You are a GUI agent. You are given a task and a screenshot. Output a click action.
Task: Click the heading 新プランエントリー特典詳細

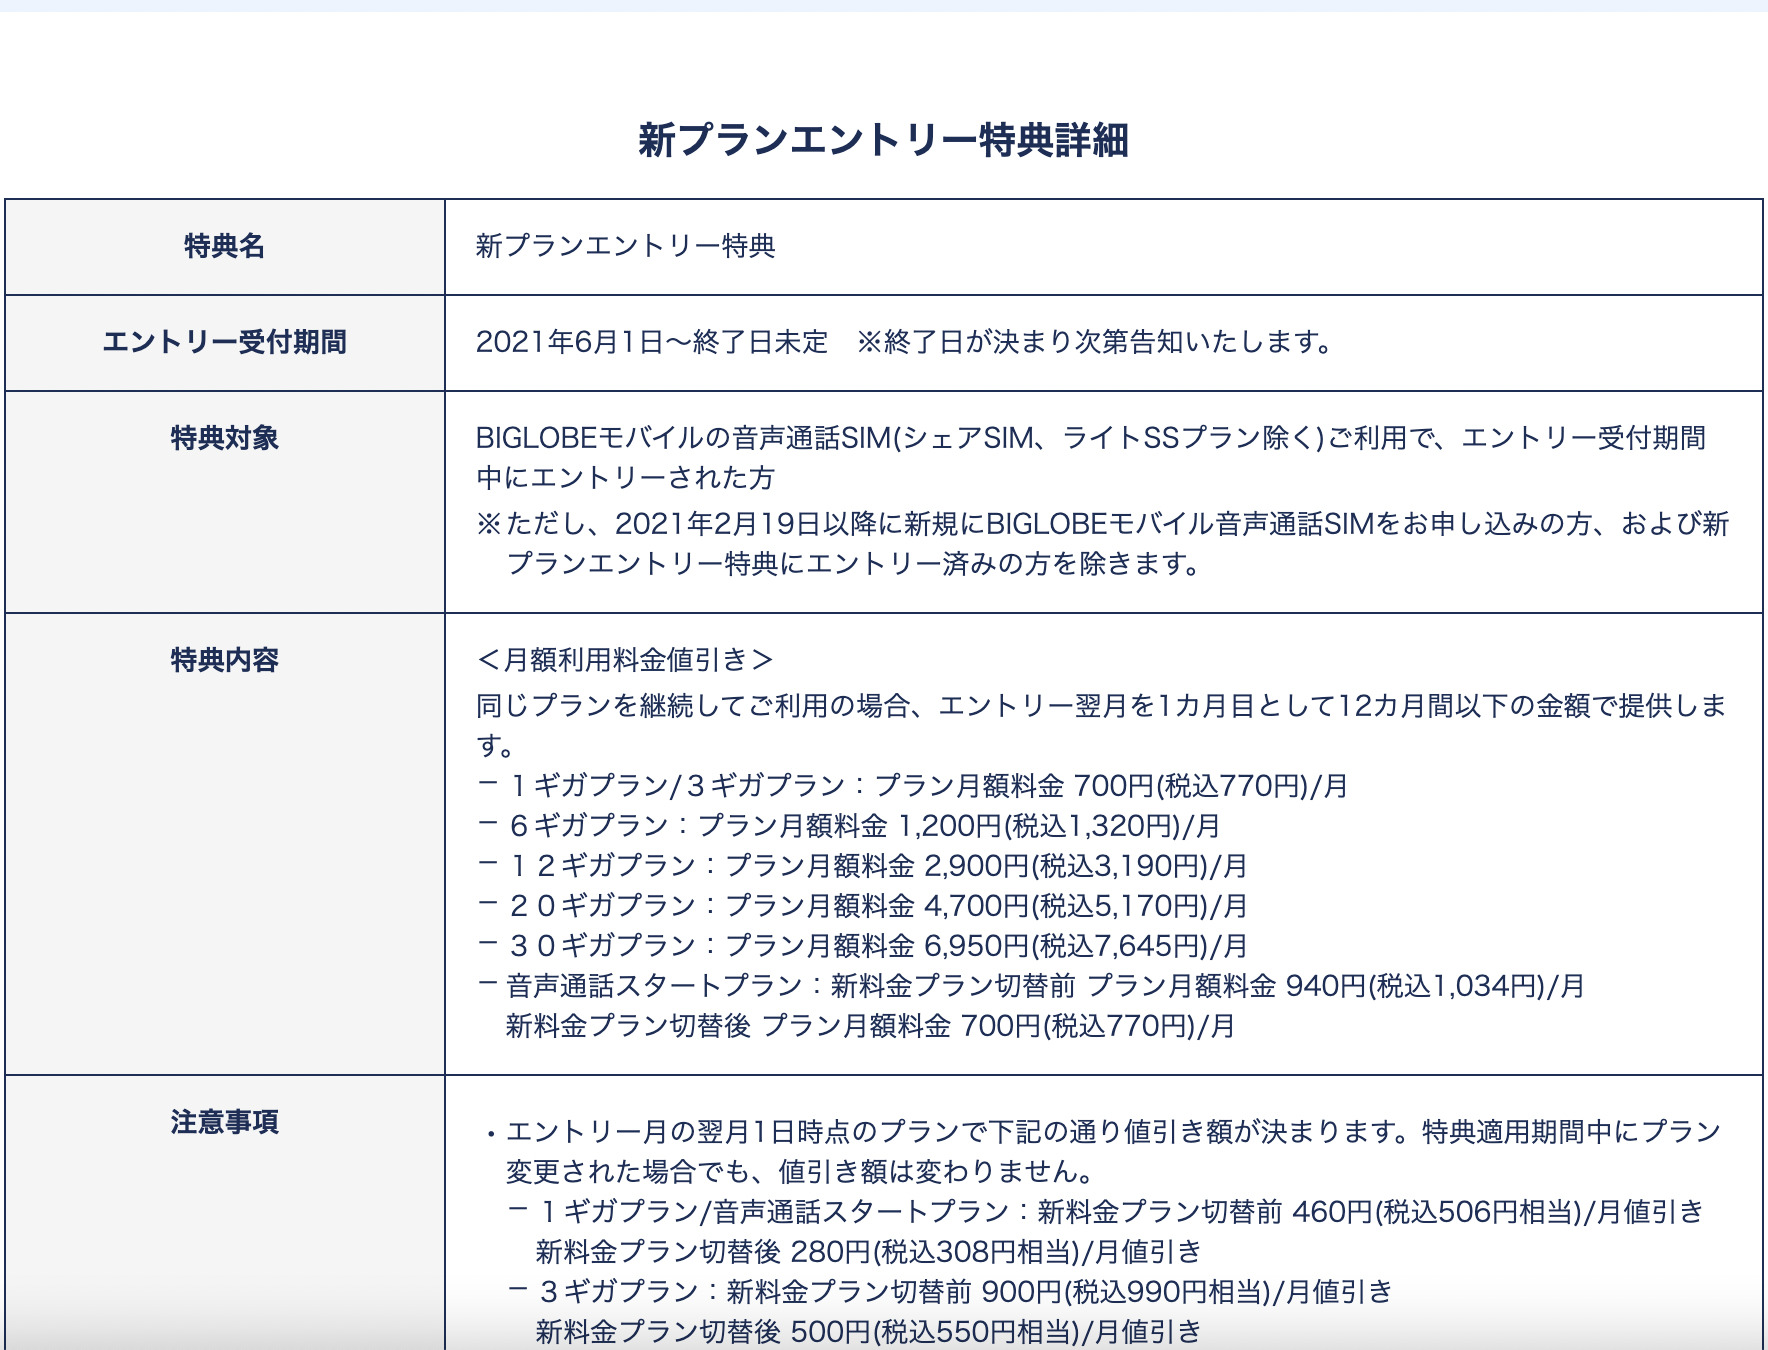884,140
